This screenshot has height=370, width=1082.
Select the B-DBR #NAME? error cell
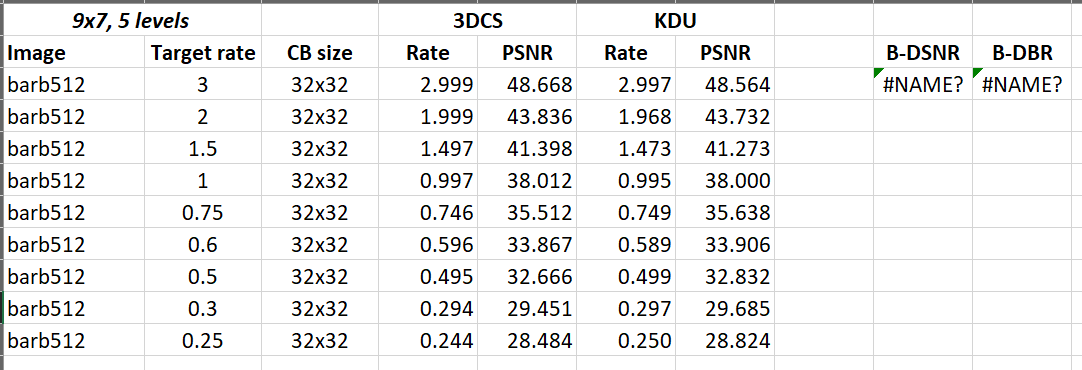(x=1021, y=84)
